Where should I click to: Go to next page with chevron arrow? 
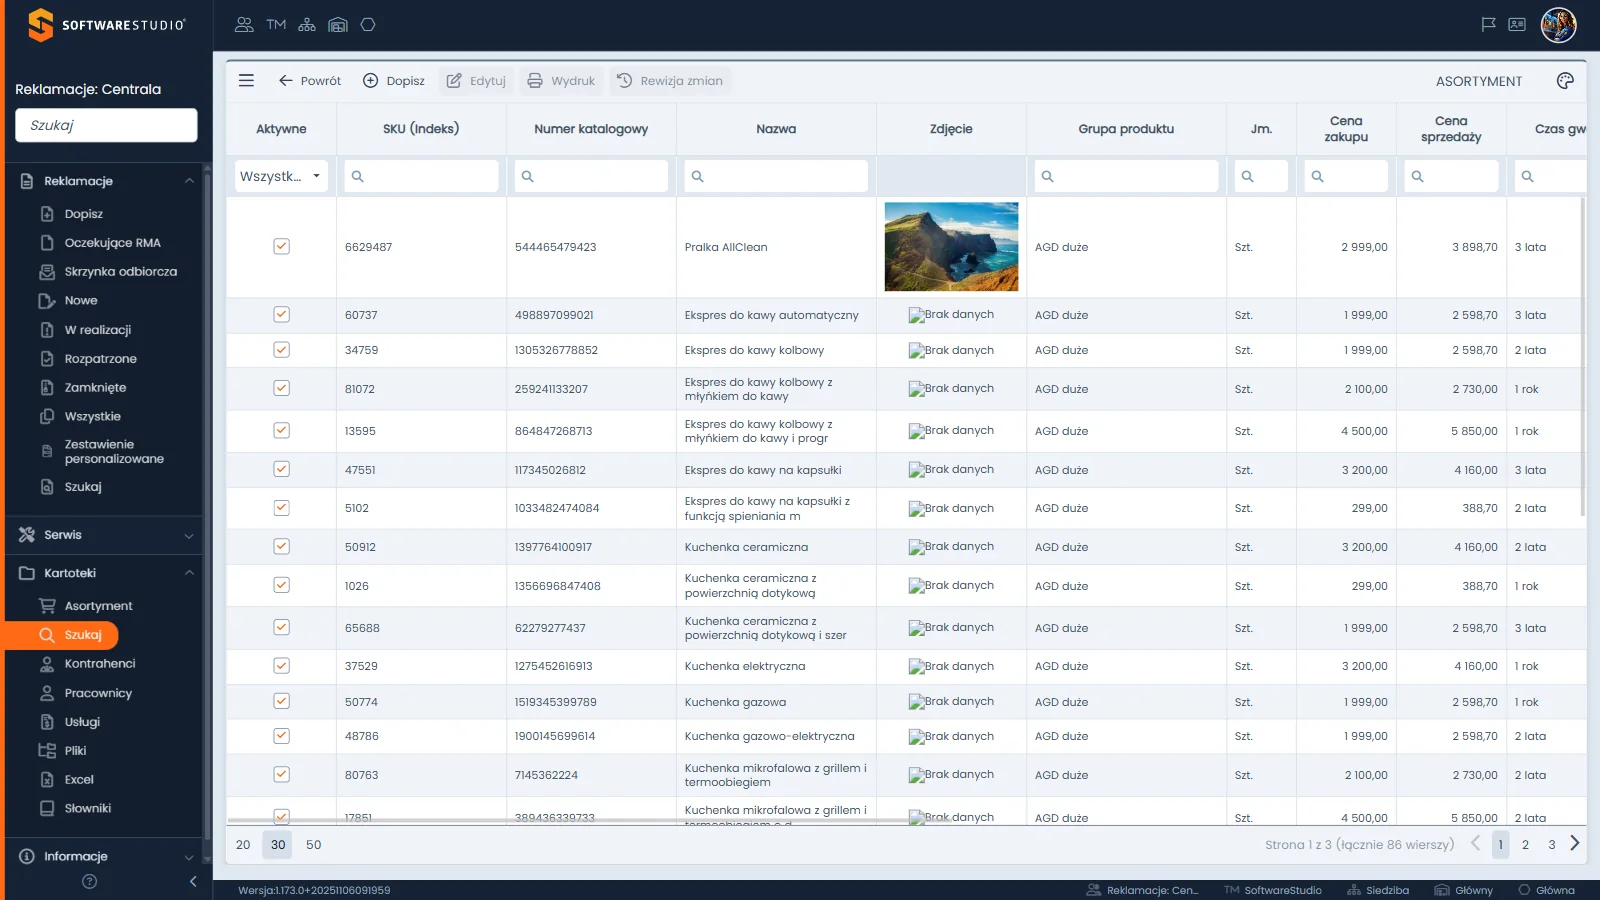coord(1575,844)
